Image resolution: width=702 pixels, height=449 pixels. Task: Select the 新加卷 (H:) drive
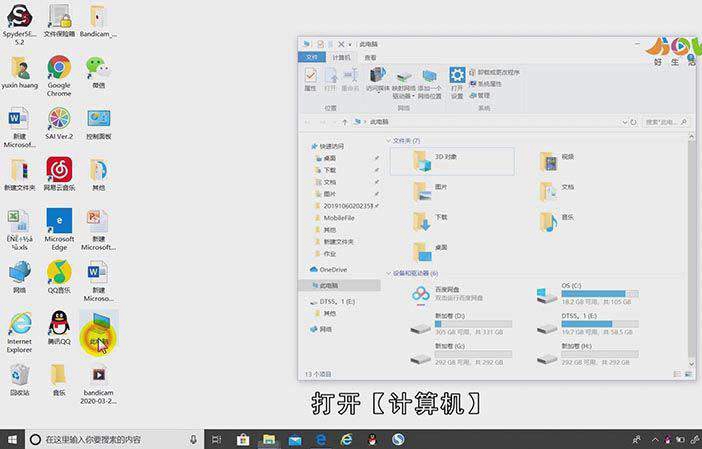pos(588,354)
